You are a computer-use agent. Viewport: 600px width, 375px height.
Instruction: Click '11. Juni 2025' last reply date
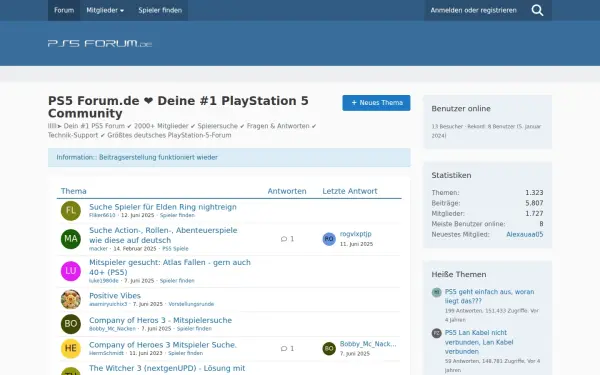pyautogui.click(x=356, y=244)
